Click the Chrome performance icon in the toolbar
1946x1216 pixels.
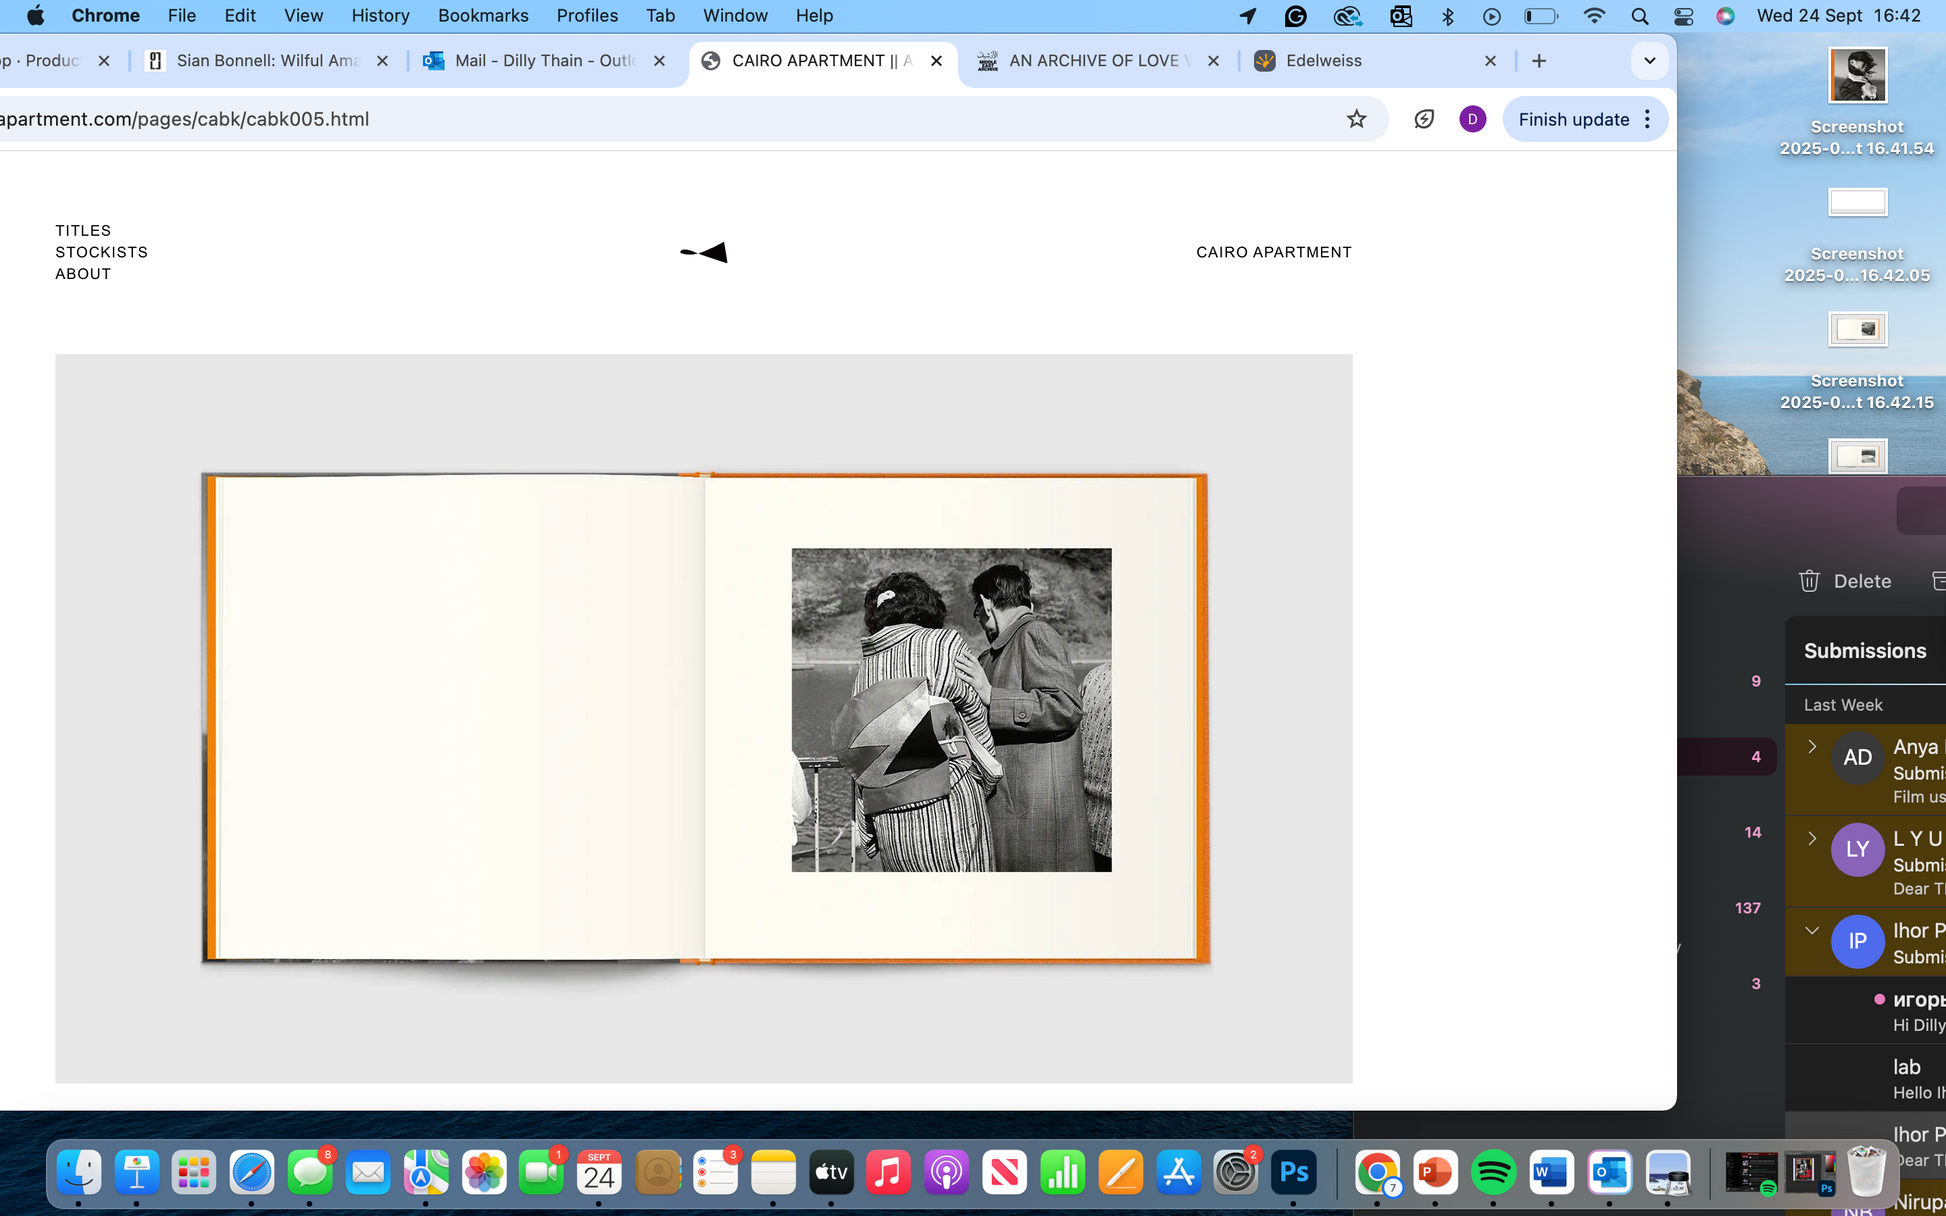[1424, 119]
